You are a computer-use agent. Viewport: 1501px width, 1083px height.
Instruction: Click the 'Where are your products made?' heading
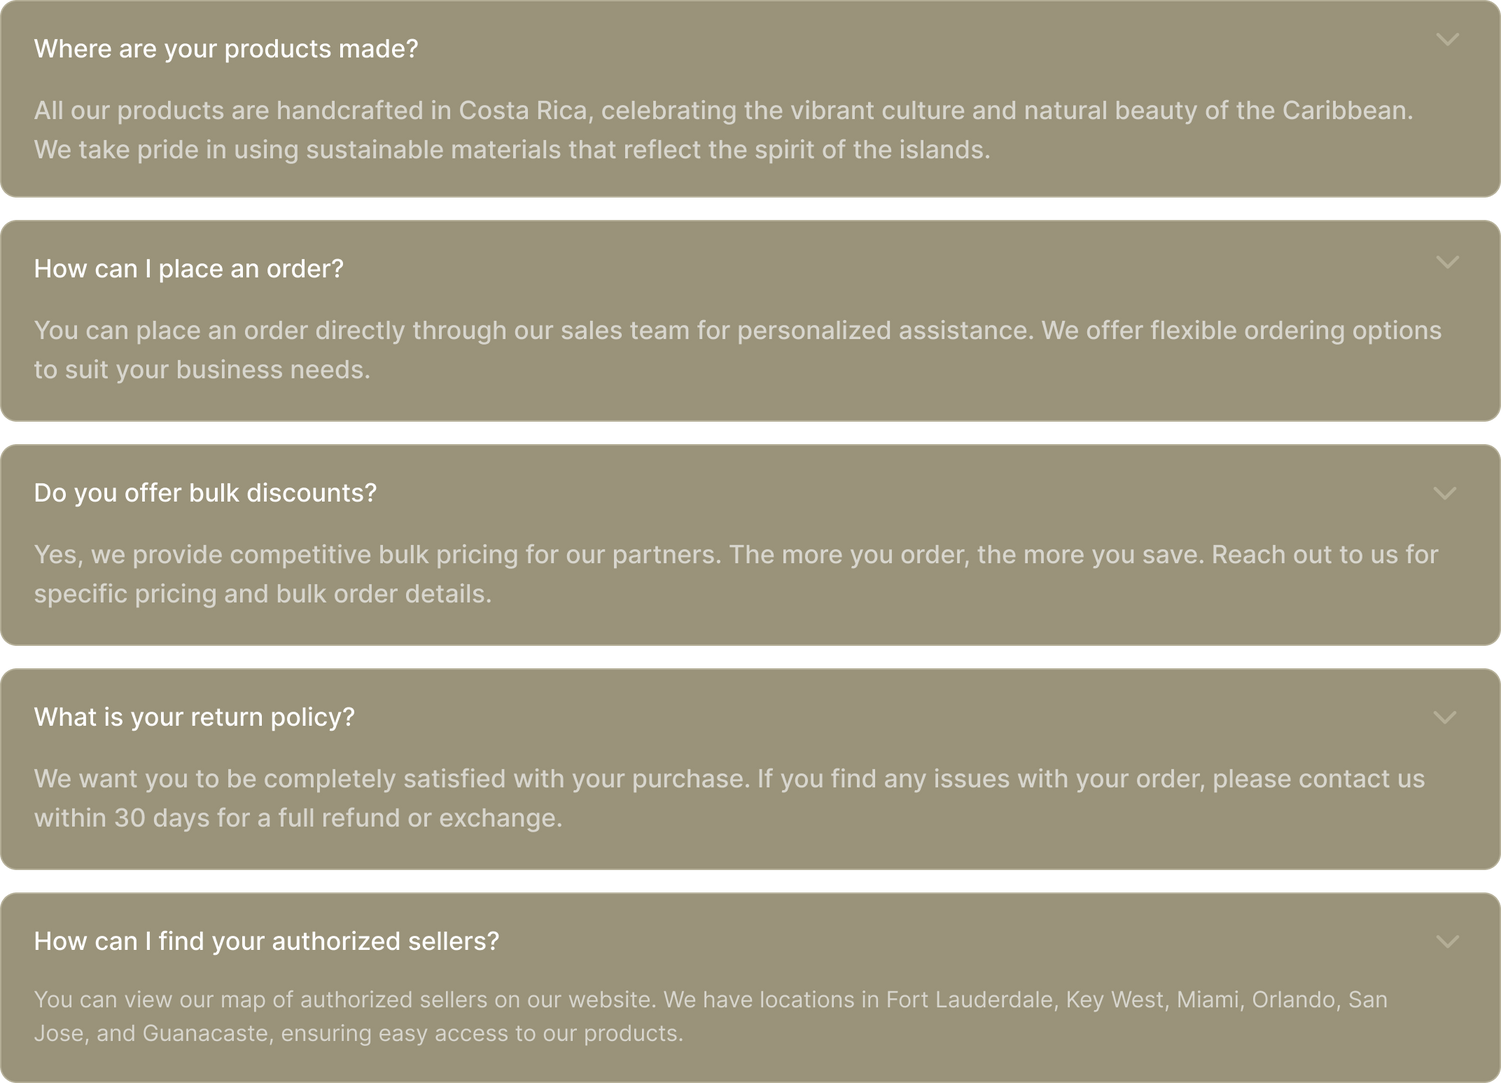pos(226,49)
